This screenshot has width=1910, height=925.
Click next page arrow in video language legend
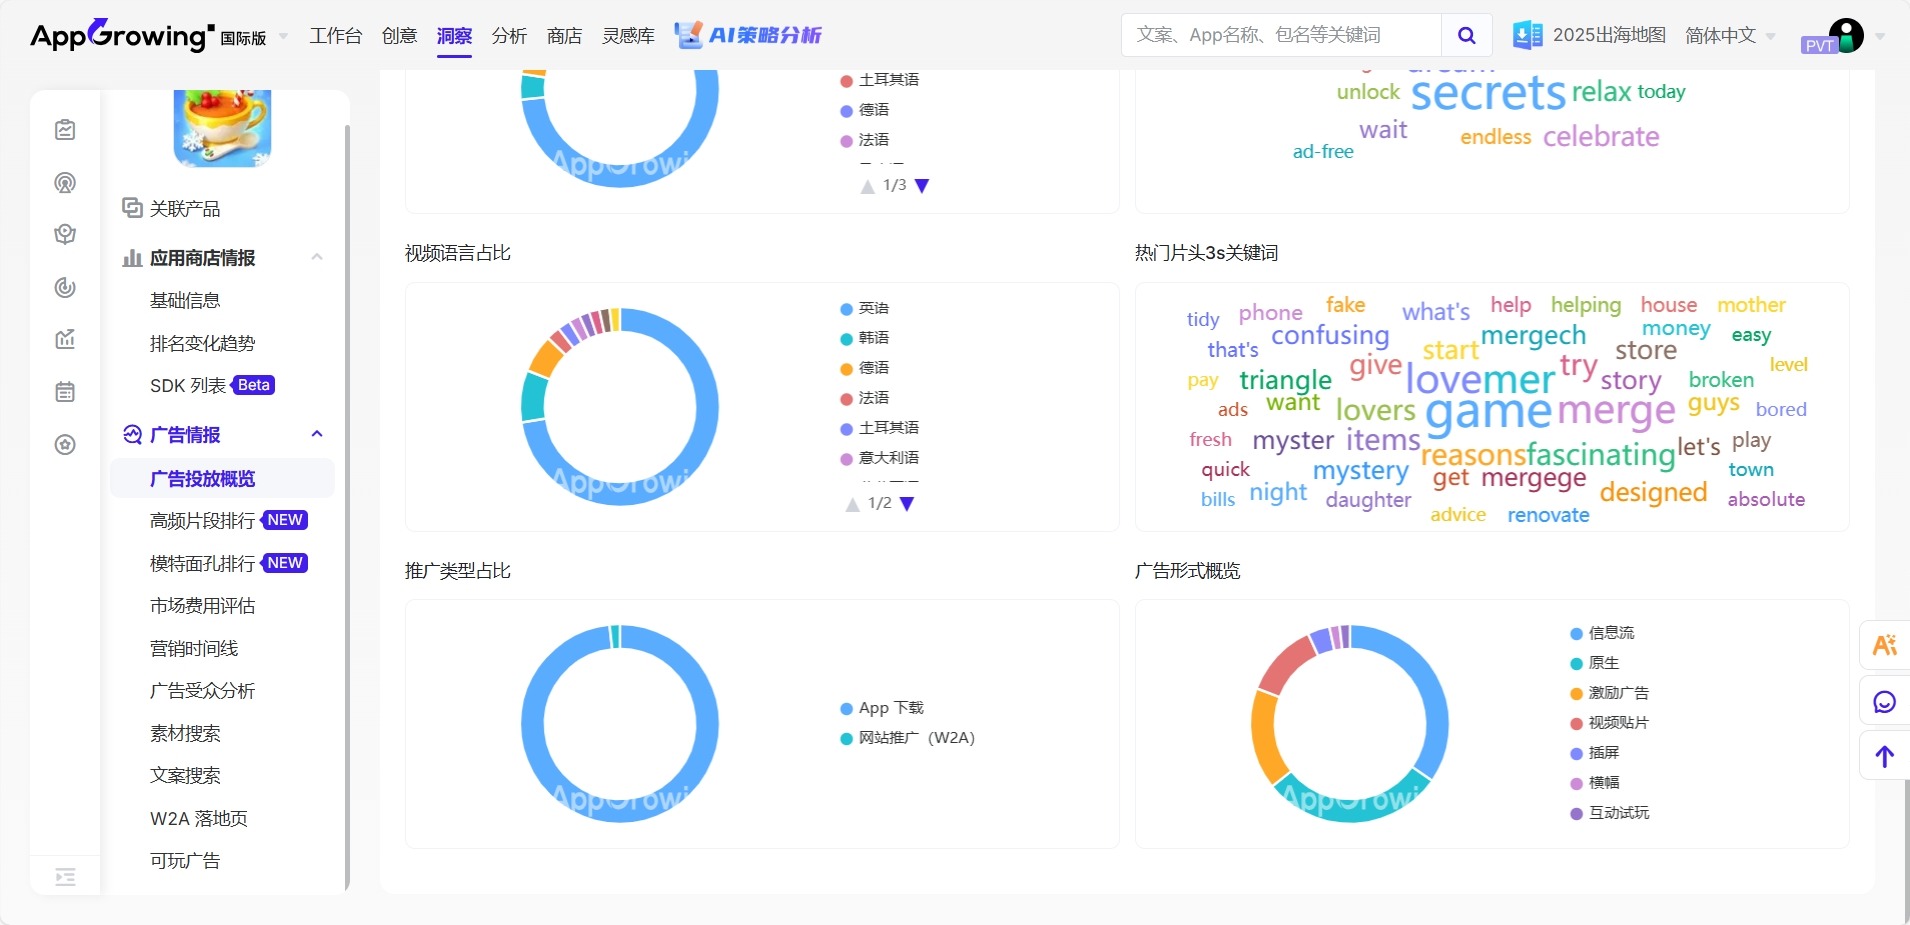907,504
